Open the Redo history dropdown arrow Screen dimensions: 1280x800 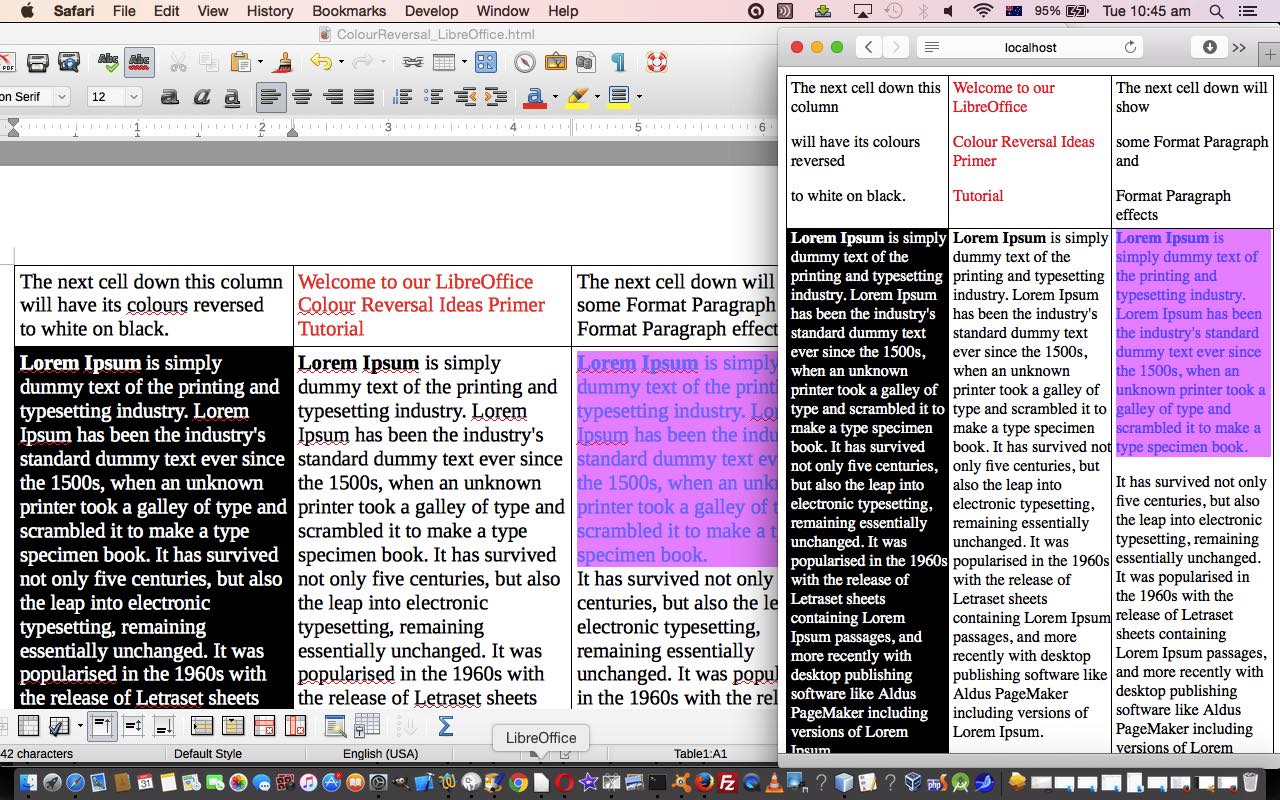[x=382, y=63]
